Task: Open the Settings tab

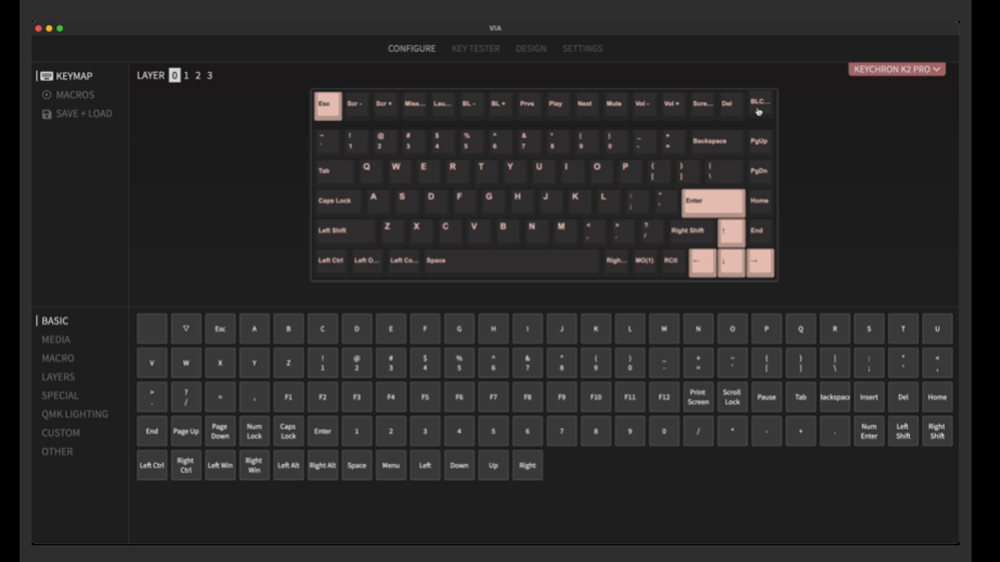Action: click(582, 48)
